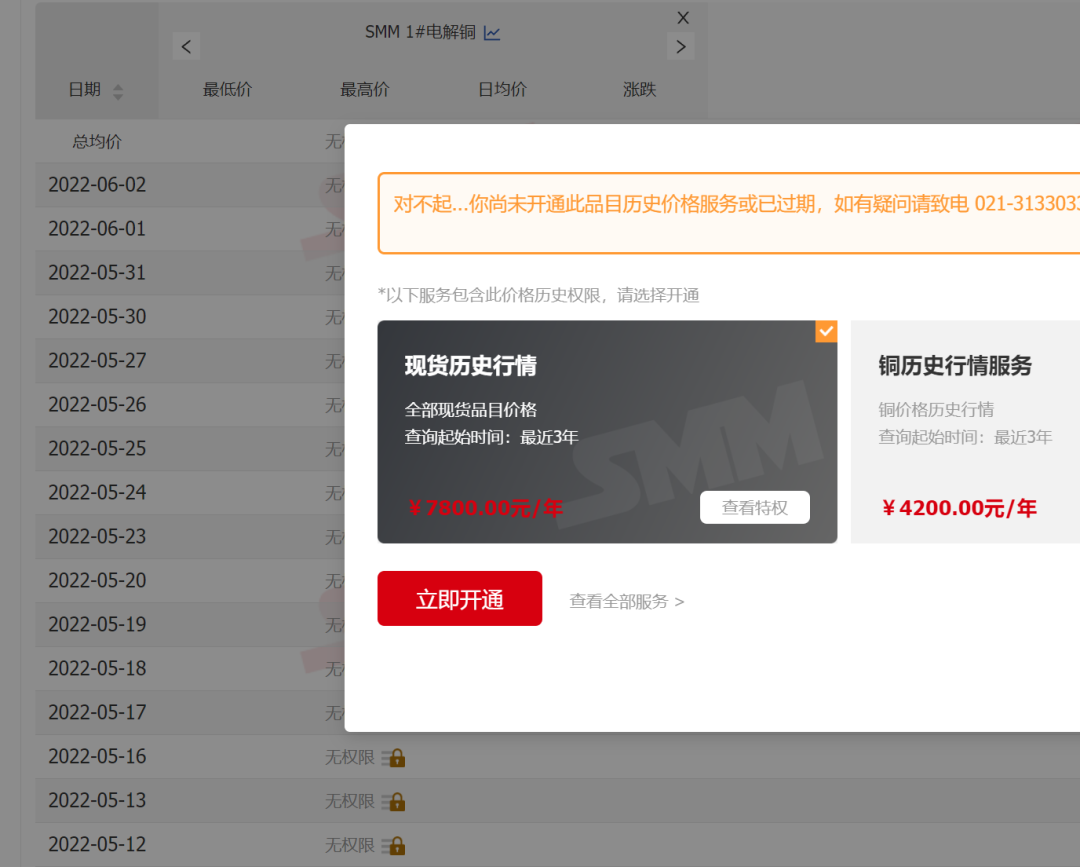
Task: Click the red 立即开通 button
Action: coord(459,598)
